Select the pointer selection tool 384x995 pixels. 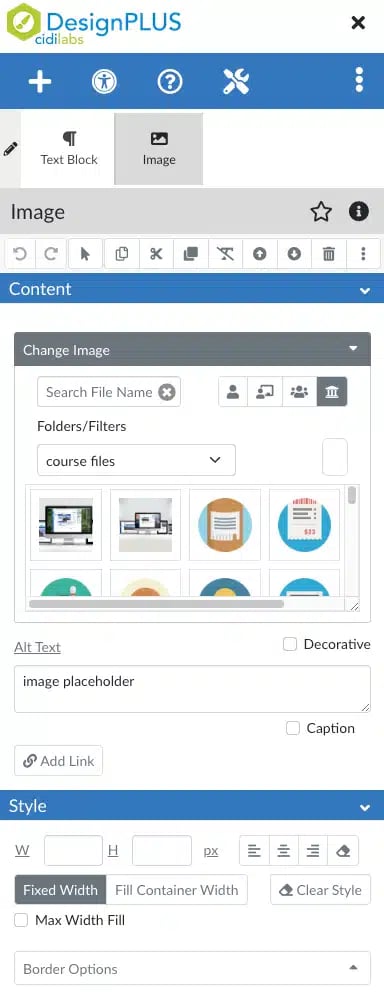pyautogui.click(x=85, y=254)
